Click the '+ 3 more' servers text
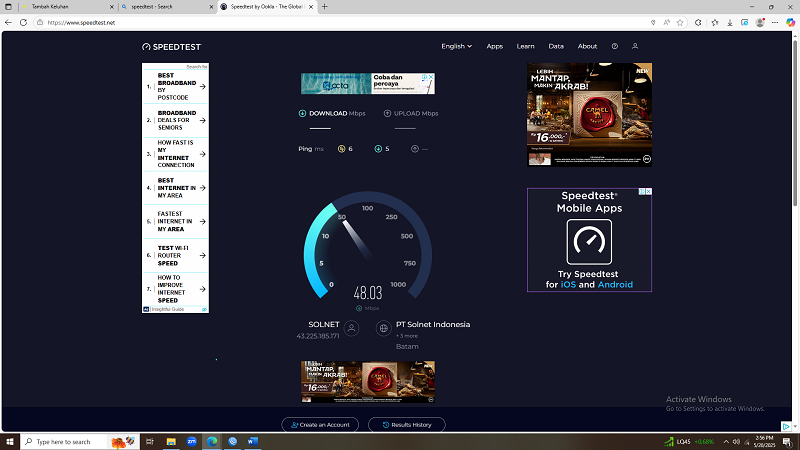800x450 pixels. [407, 336]
